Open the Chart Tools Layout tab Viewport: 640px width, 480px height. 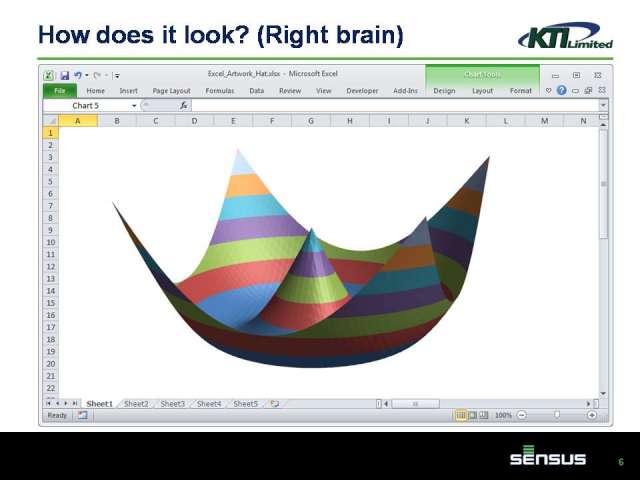482,91
